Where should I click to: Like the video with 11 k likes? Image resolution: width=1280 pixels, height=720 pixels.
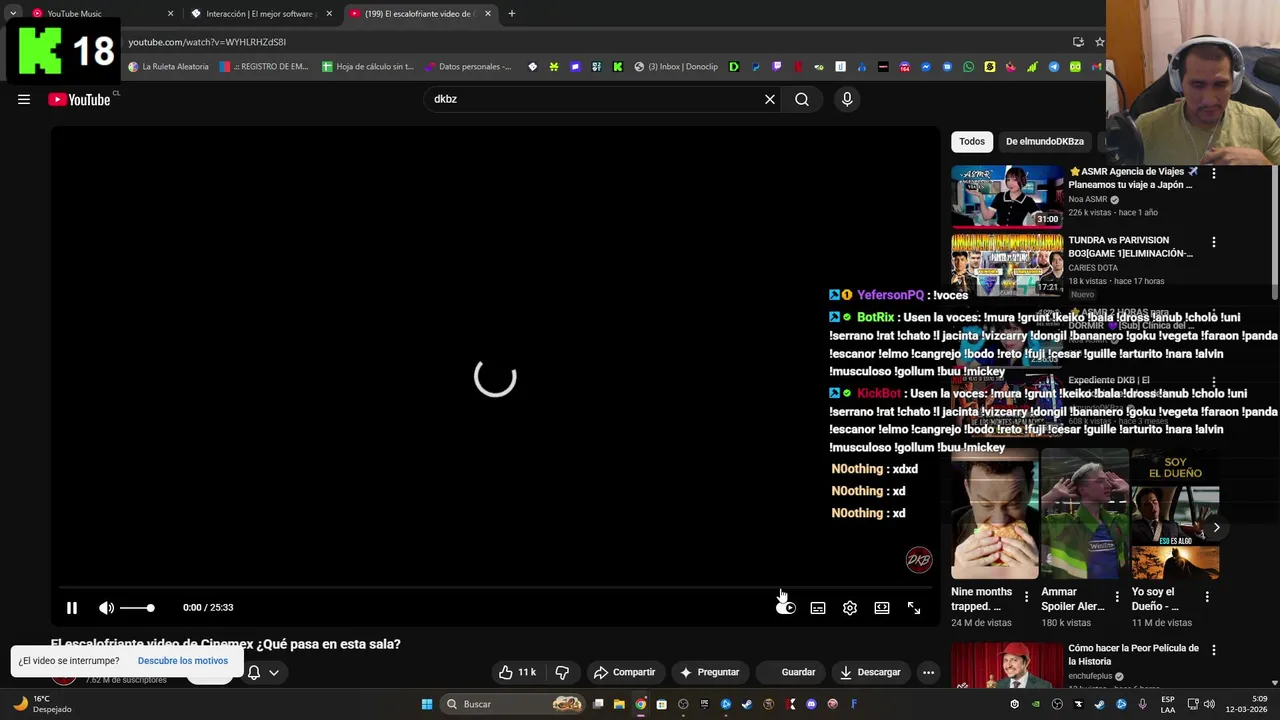(518, 672)
